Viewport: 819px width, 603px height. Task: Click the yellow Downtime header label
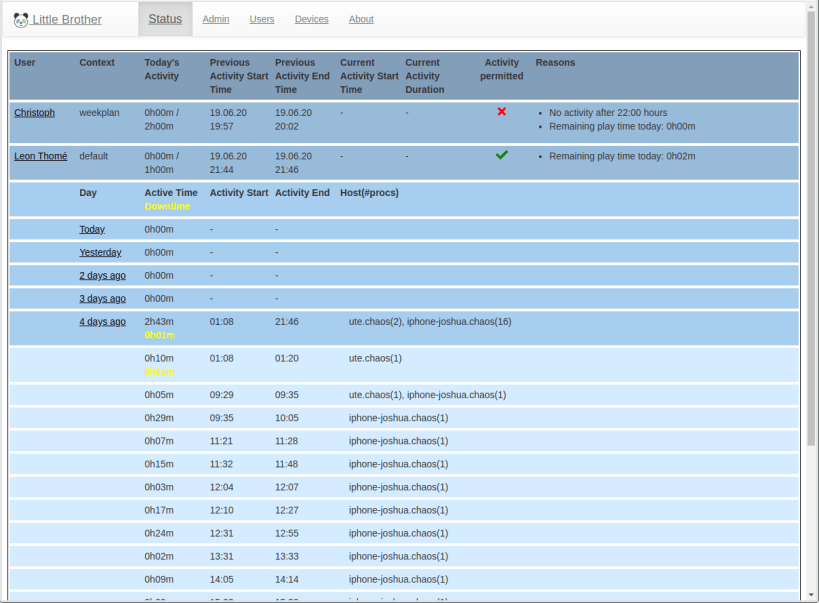[x=167, y=206]
